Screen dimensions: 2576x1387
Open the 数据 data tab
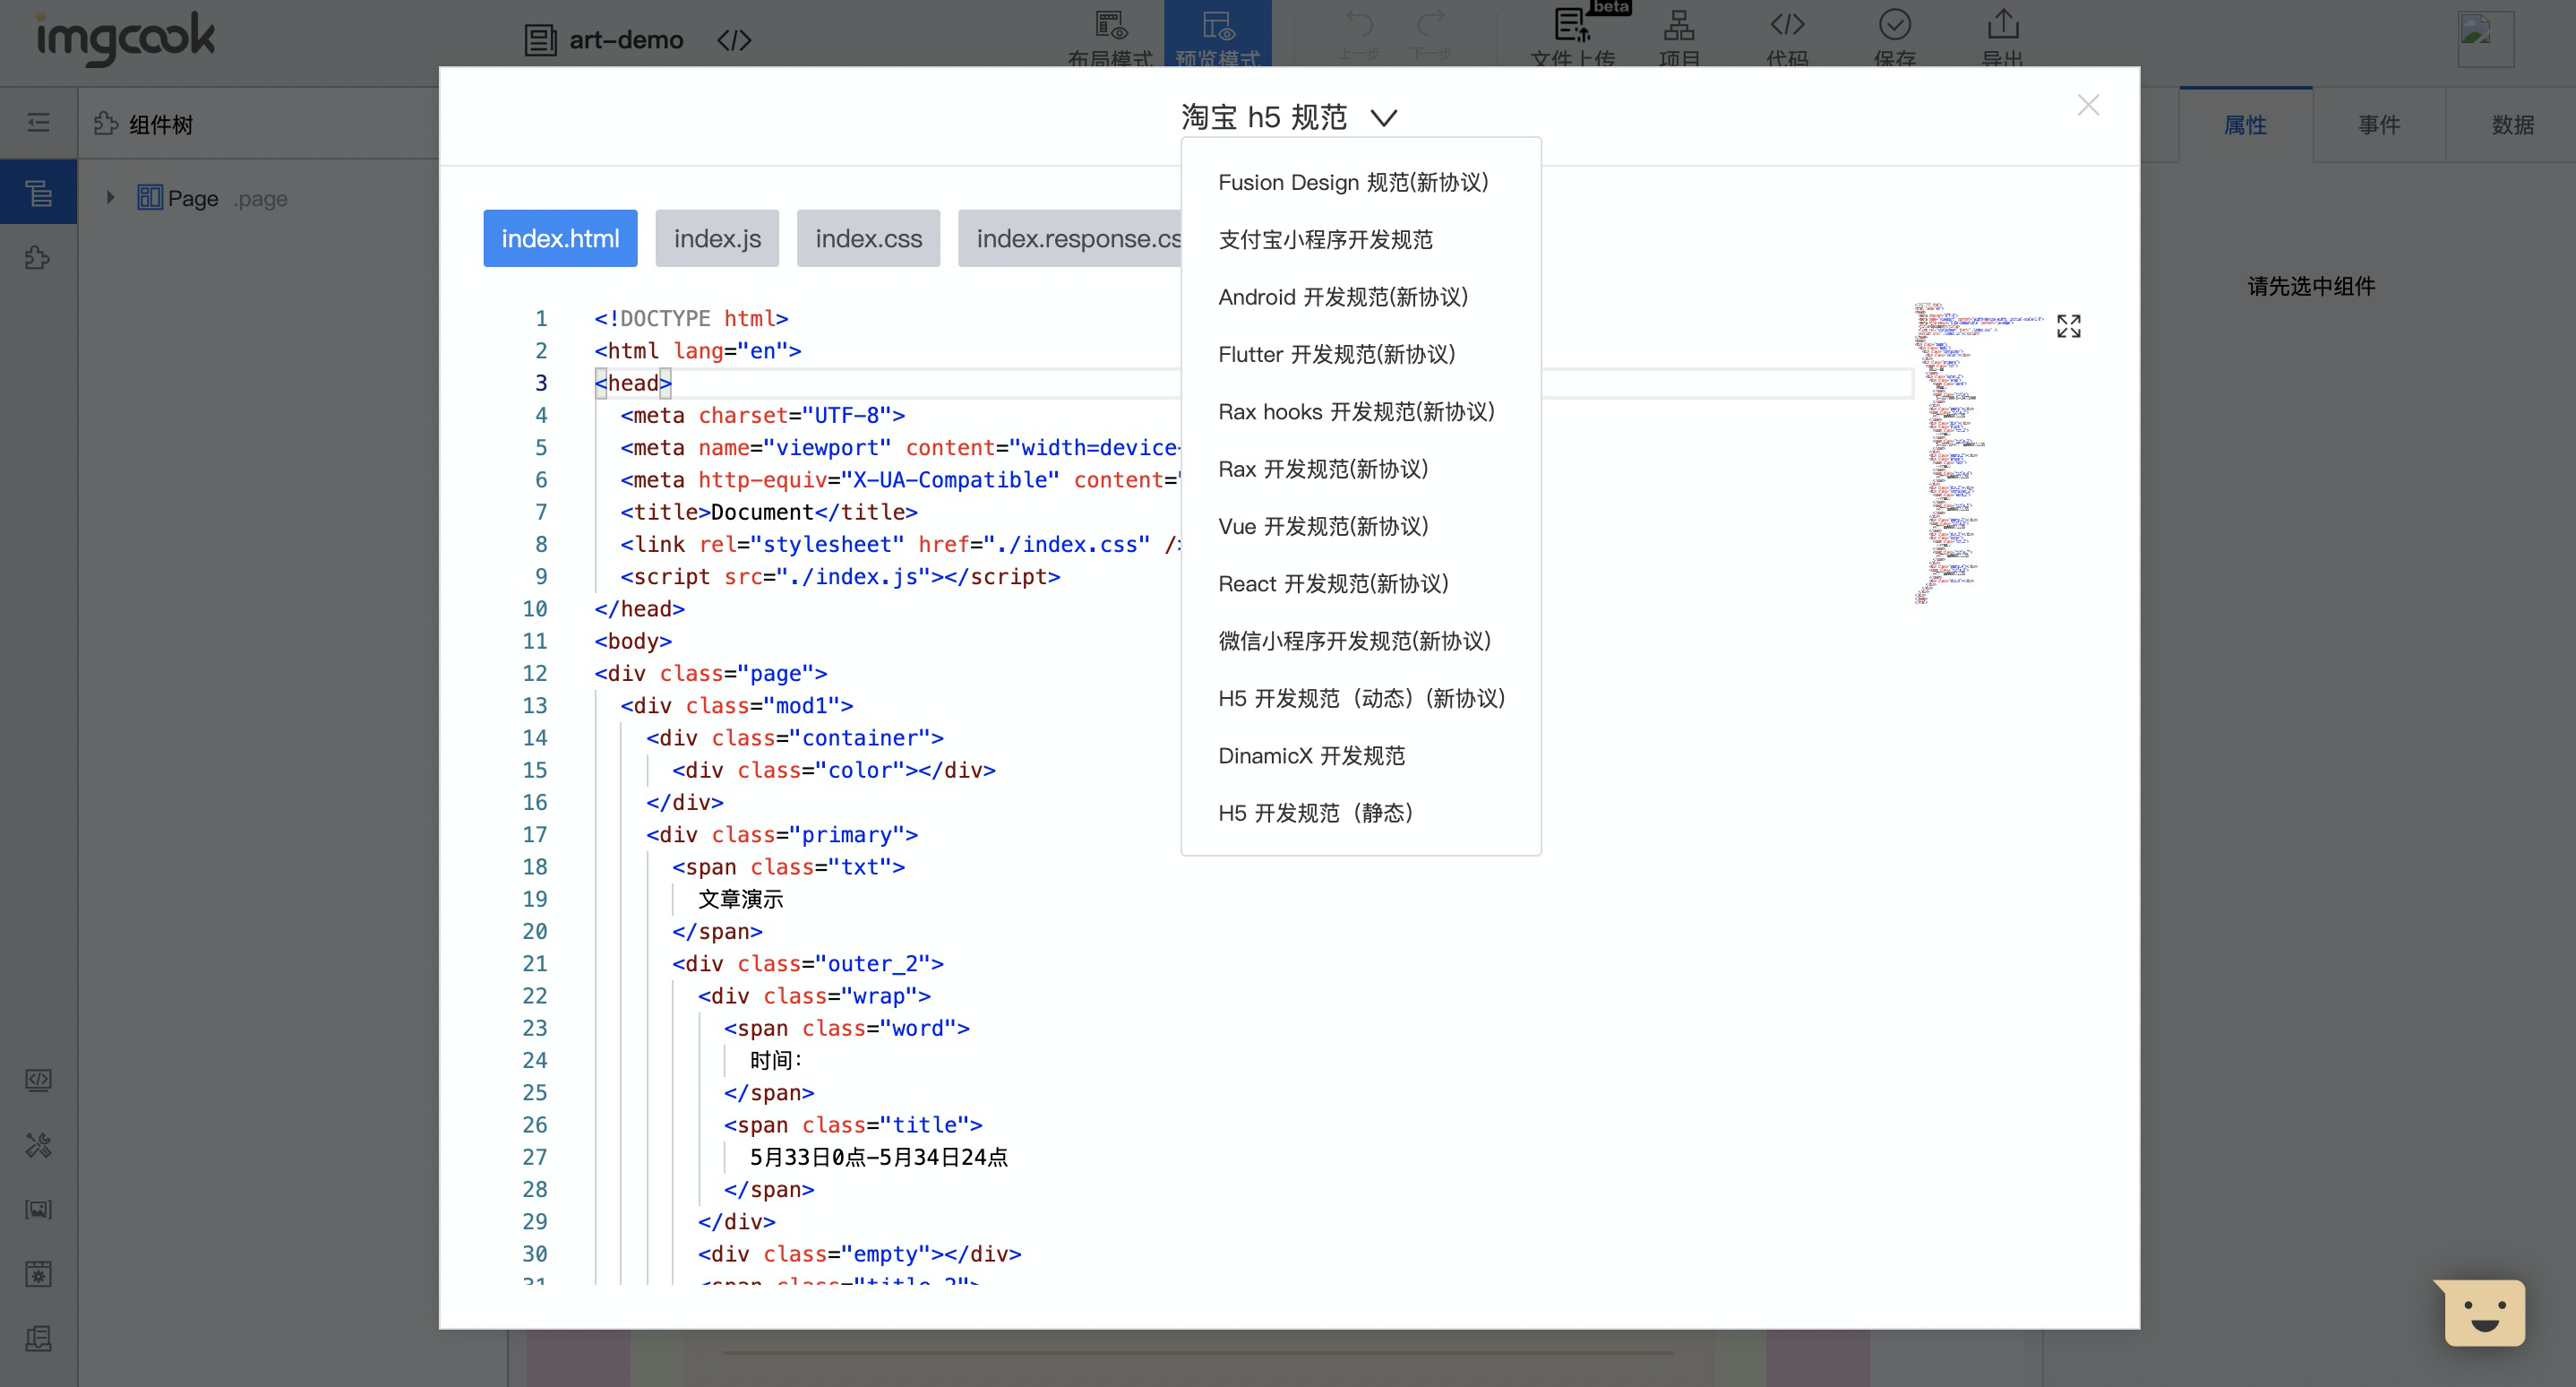(x=2512, y=125)
